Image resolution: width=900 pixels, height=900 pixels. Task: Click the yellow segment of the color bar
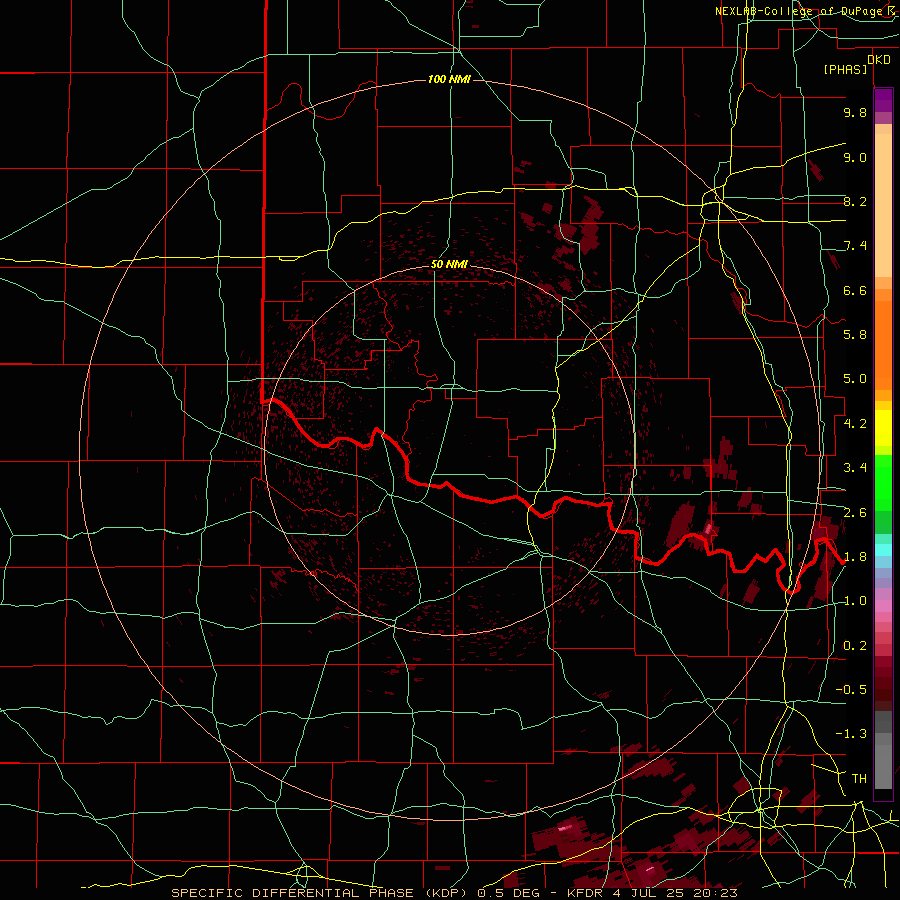(883, 428)
